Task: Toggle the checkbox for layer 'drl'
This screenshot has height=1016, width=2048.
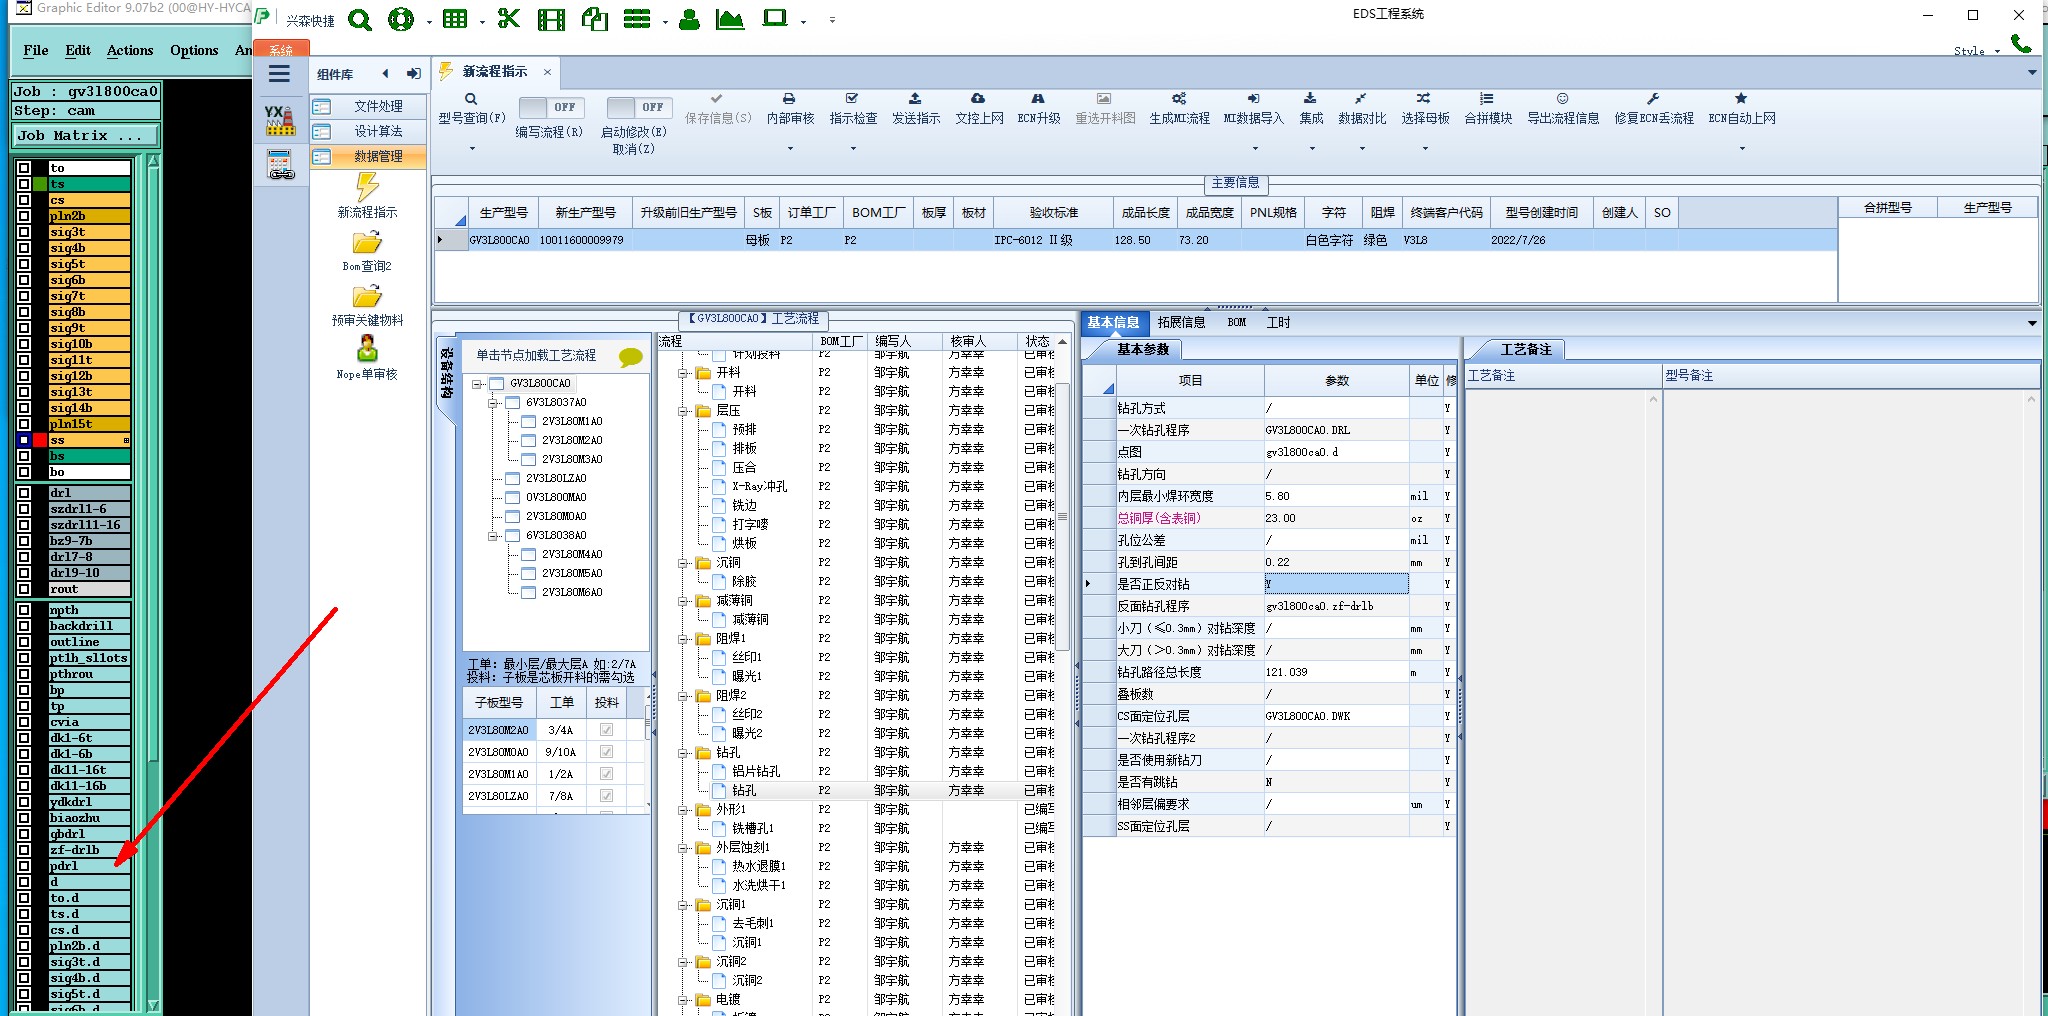Action: (23, 493)
